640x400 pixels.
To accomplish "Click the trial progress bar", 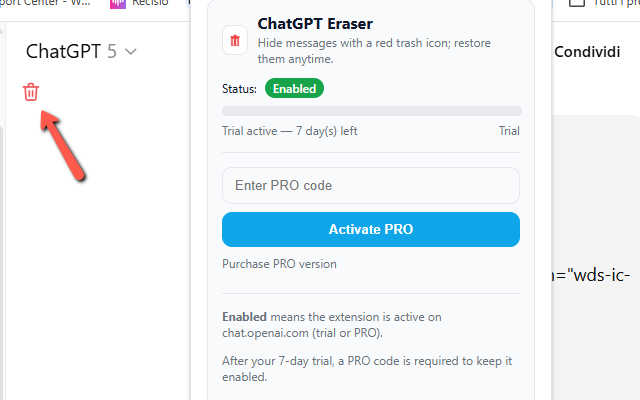I will pos(371,111).
